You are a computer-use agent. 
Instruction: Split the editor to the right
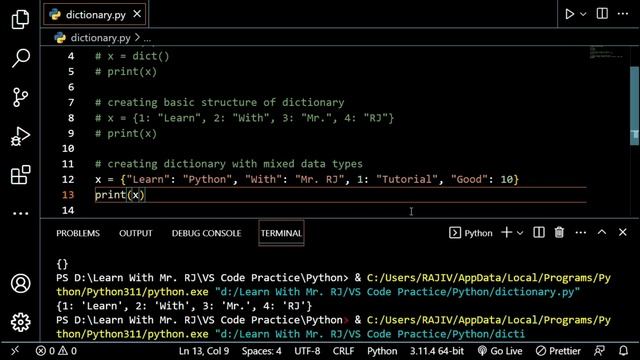(x=602, y=13)
